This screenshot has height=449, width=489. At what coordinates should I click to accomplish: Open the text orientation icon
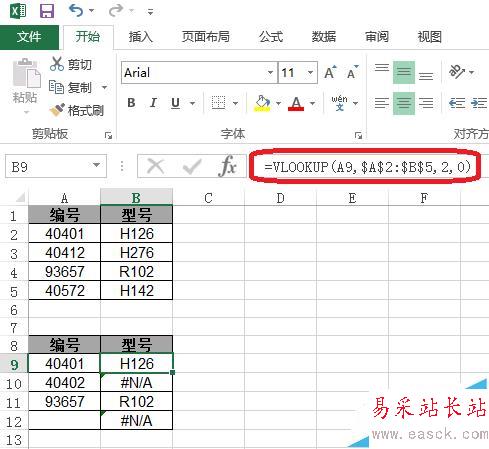coord(457,71)
